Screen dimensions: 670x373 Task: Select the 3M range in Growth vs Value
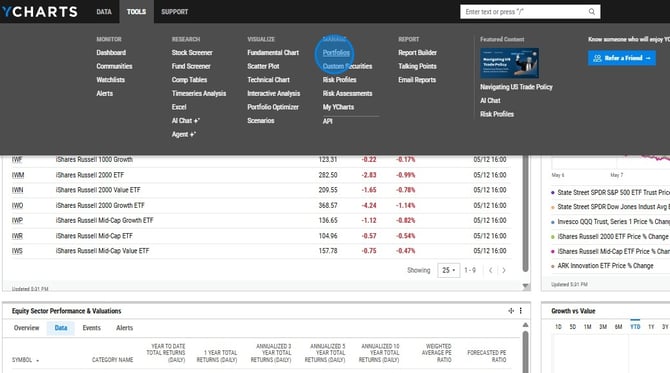pyautogui.click(x=603, y=327)
